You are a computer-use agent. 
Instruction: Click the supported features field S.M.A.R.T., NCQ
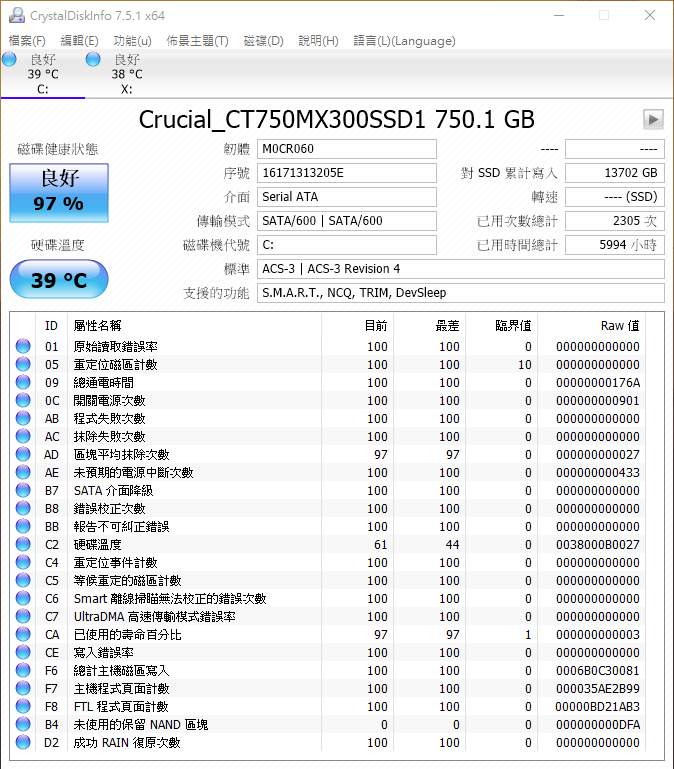(x=461, y=293)
